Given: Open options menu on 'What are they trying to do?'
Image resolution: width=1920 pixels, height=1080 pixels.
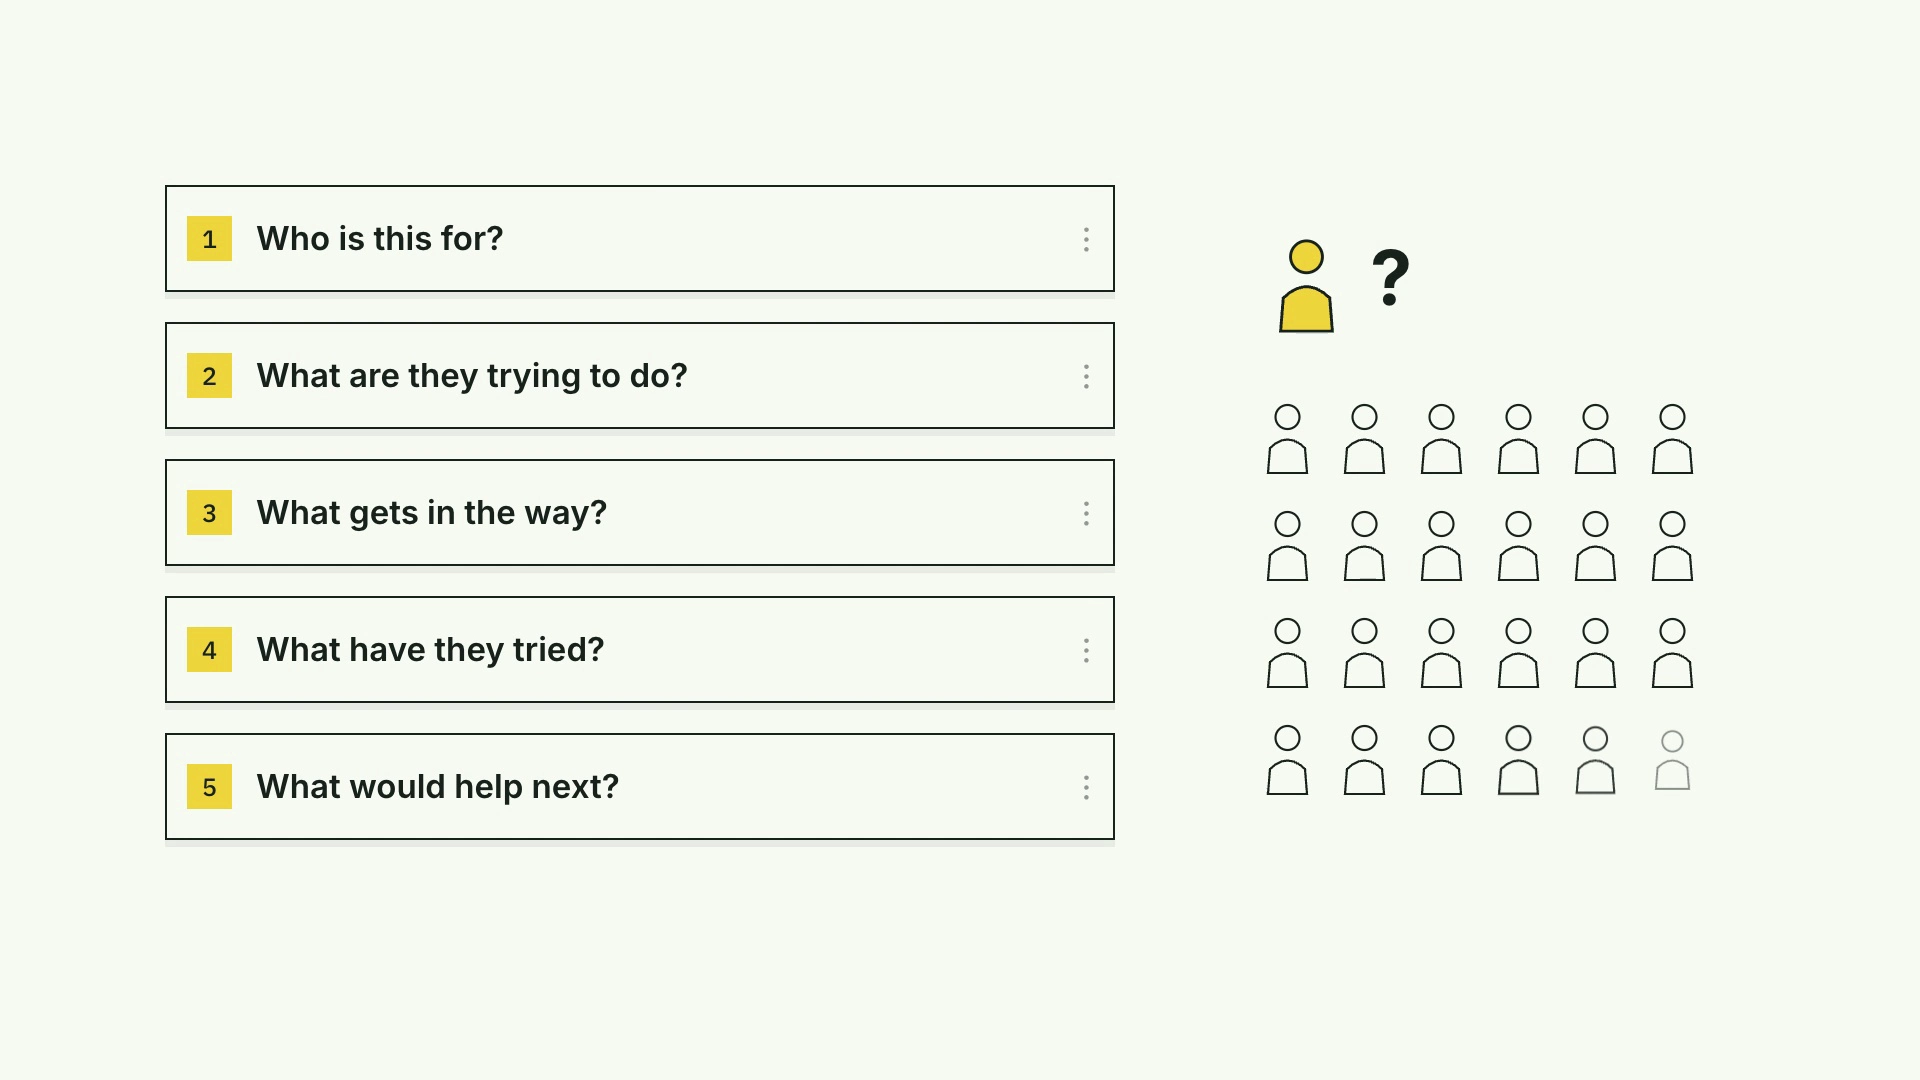Looking at the screenshot, I should pos(1086,376).
